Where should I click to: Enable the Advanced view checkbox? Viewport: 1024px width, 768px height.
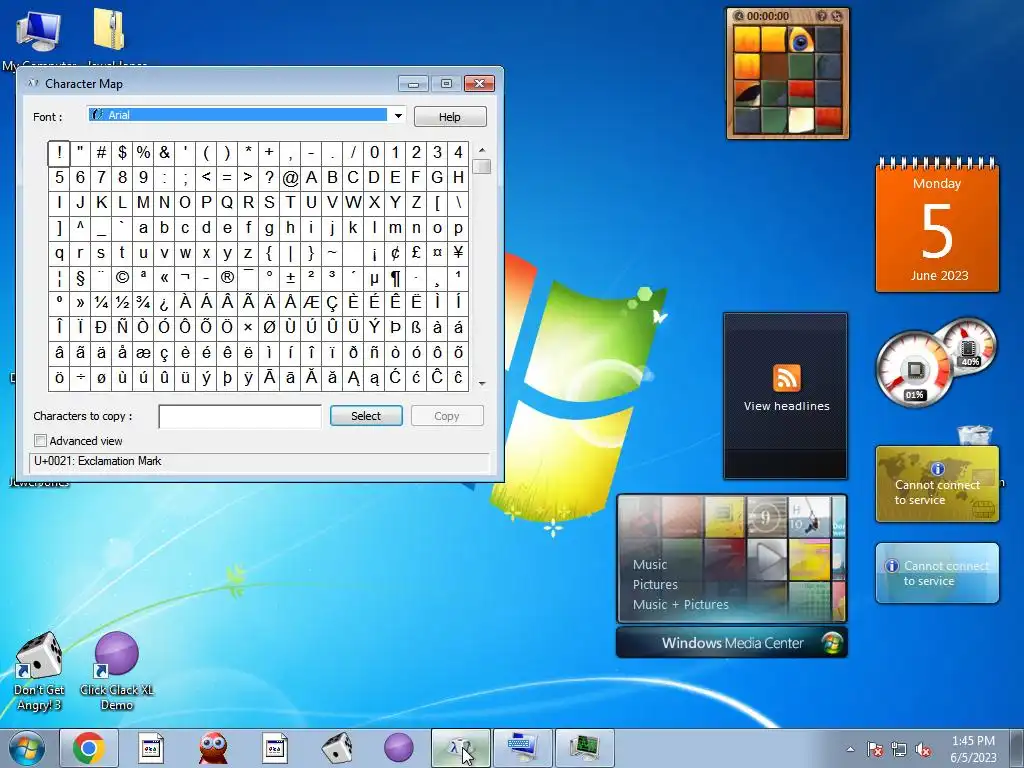click(x=40, y=441)
